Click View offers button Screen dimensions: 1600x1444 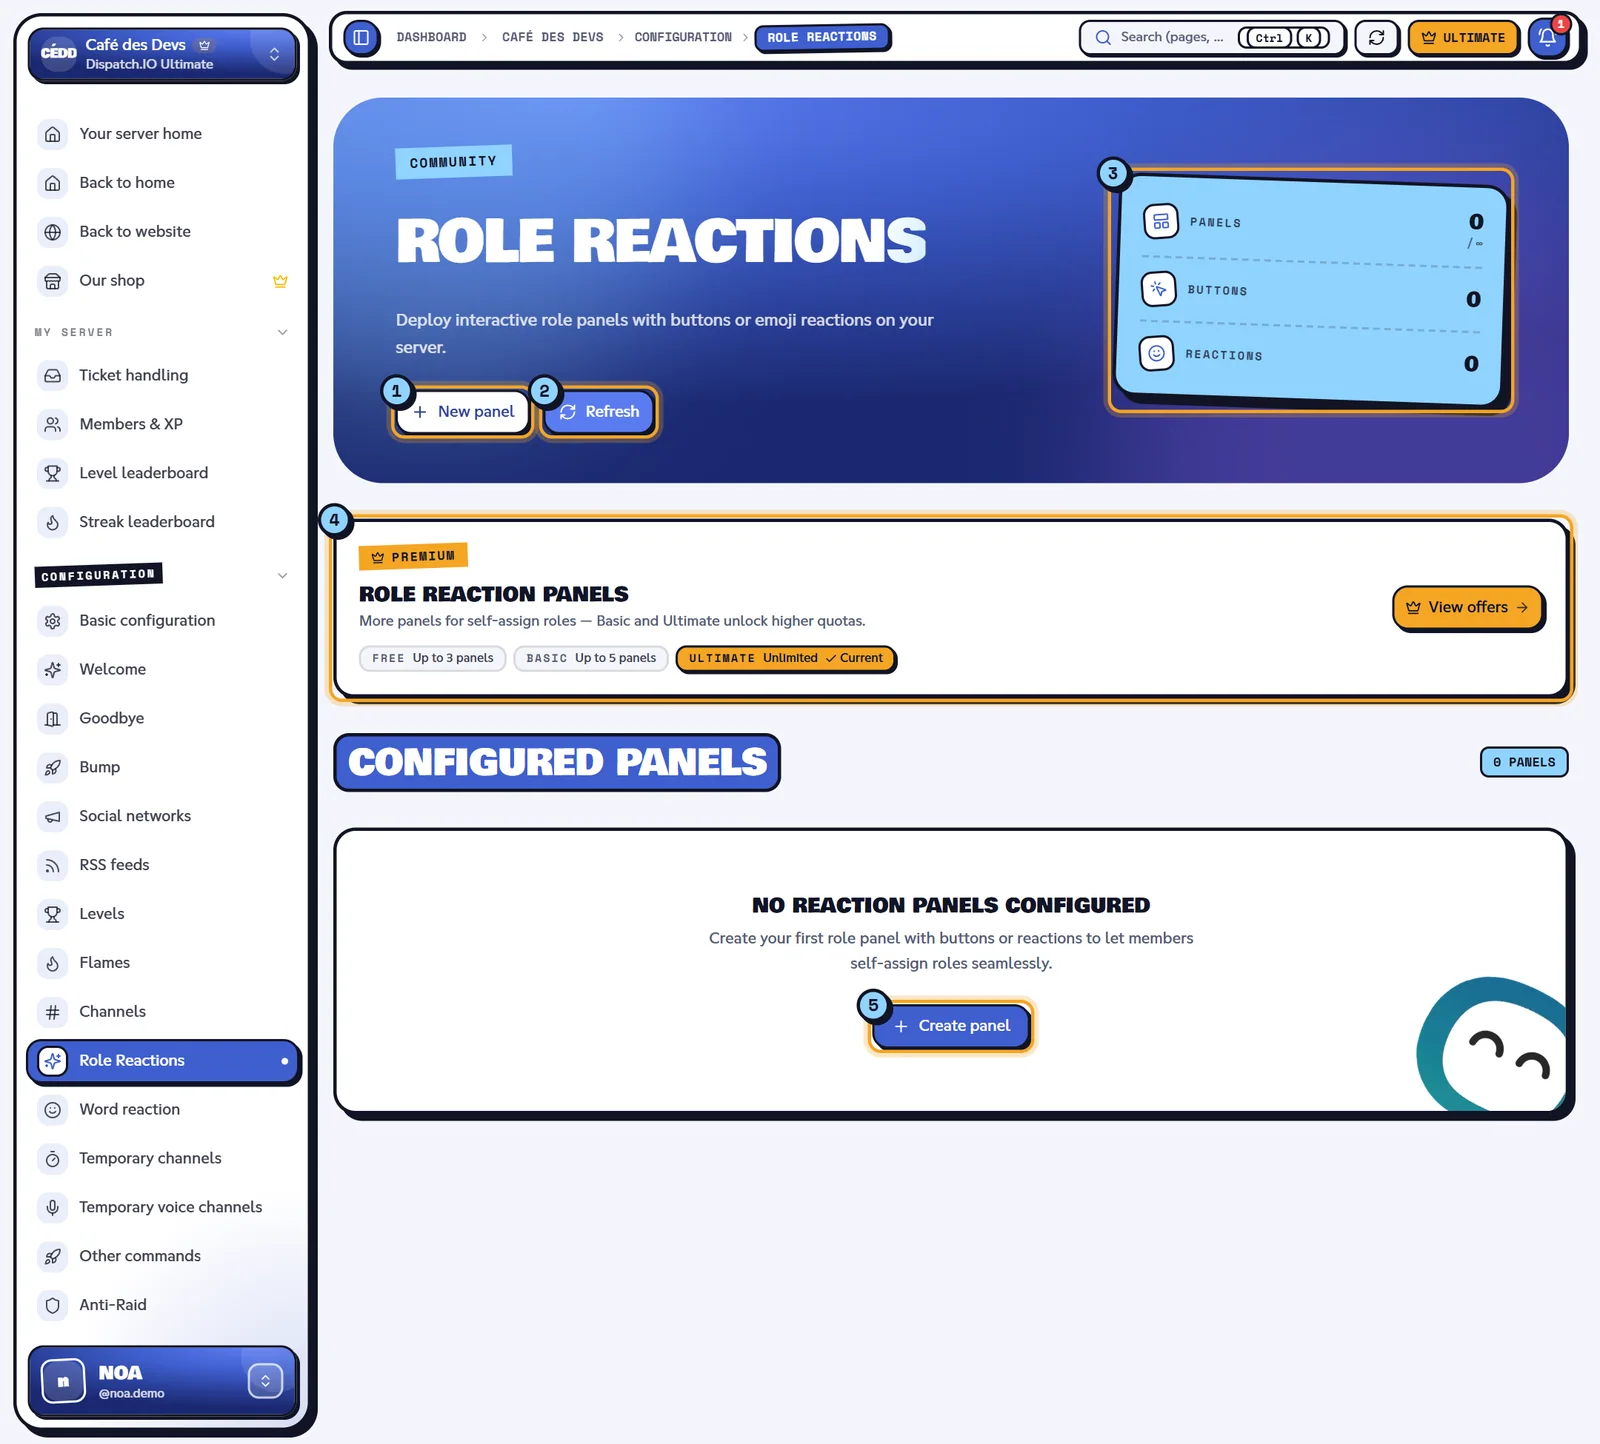point(1467,608)
